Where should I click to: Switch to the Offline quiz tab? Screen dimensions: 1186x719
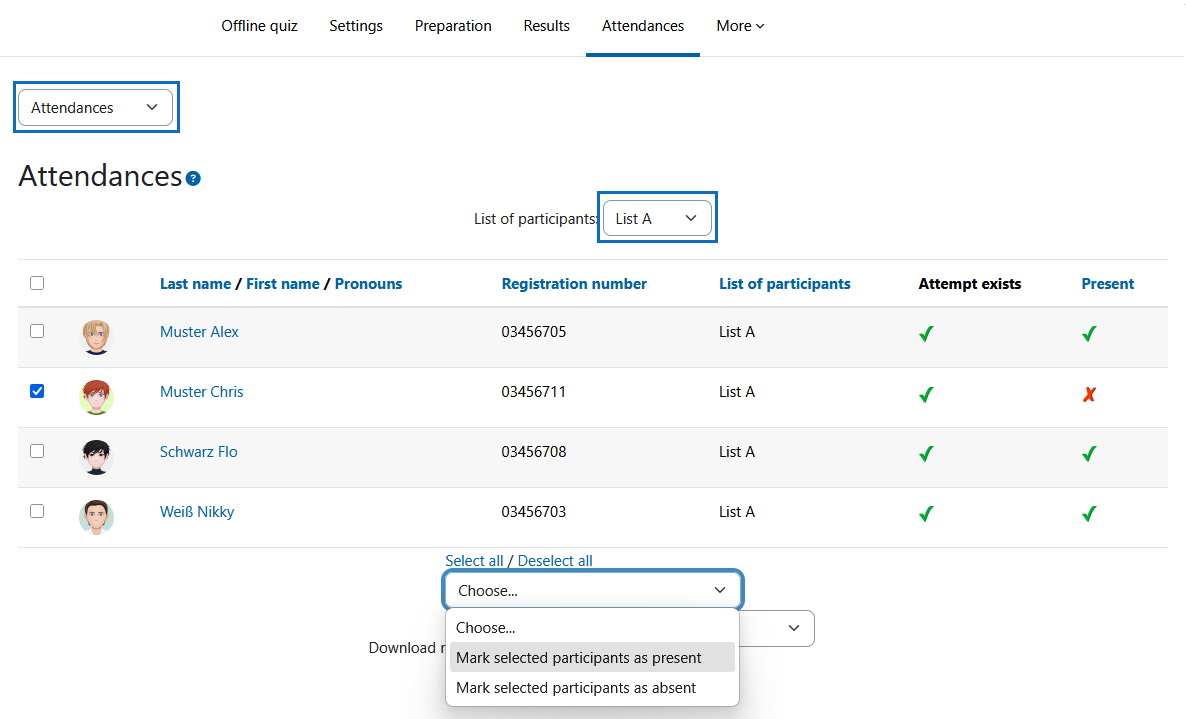pos(259,26)
